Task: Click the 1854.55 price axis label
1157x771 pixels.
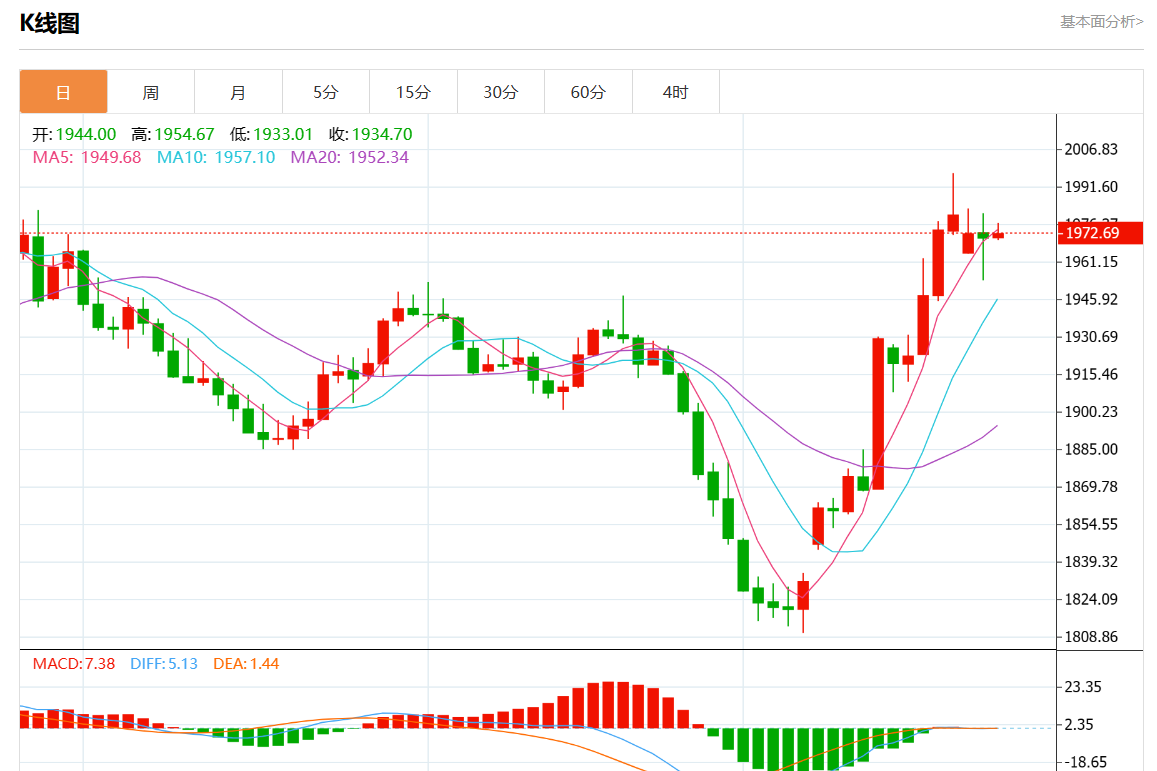Action: 1091,525
